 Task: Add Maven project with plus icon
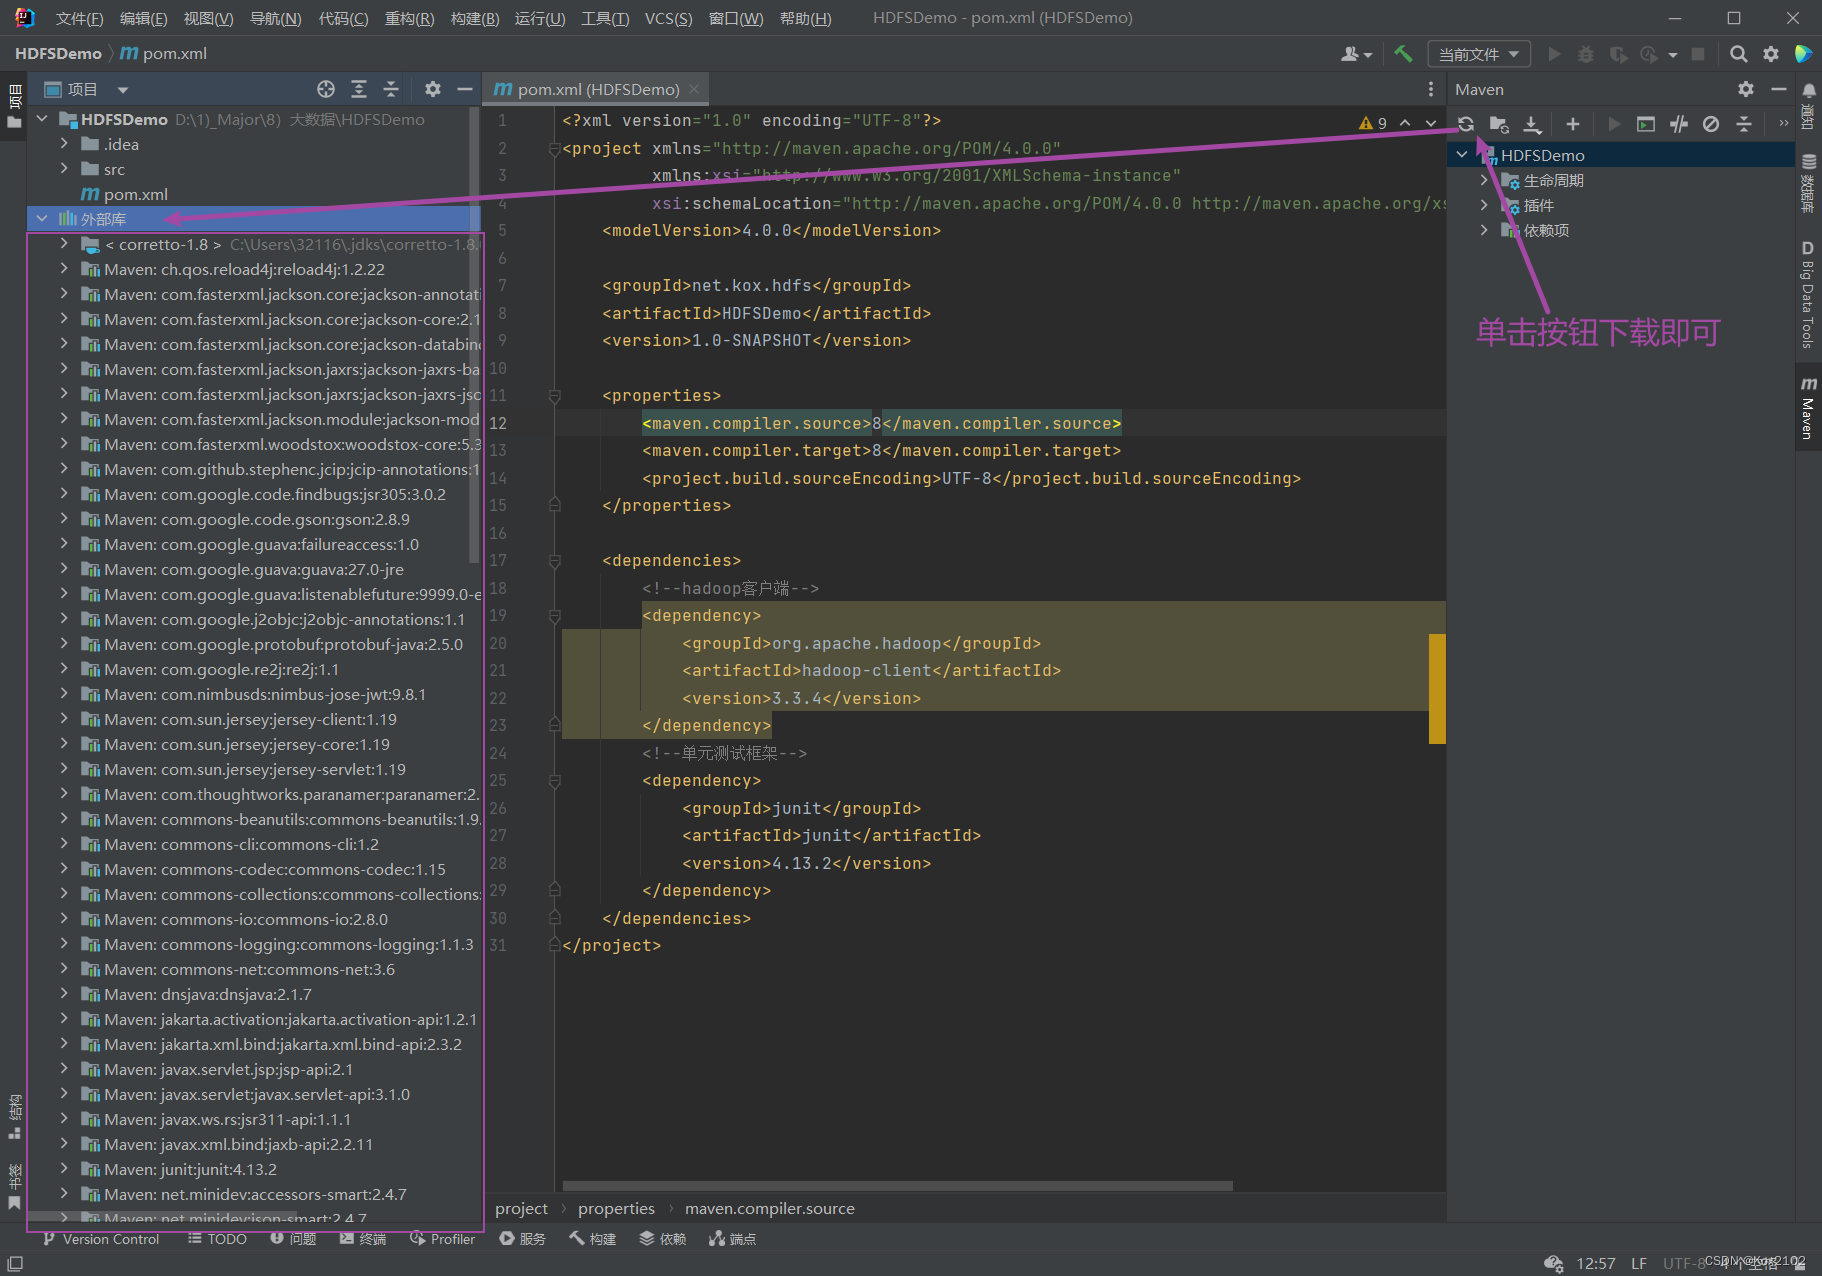(1573, 124)
